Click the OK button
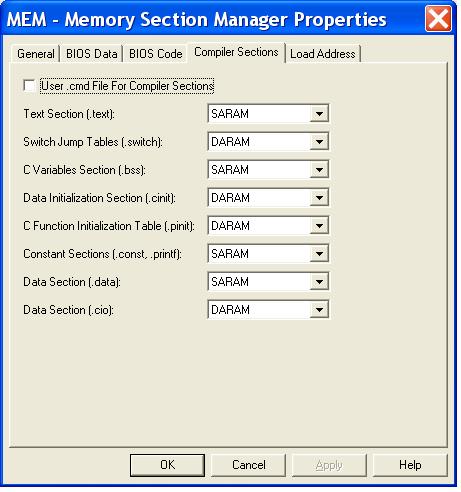 [167, 465]
